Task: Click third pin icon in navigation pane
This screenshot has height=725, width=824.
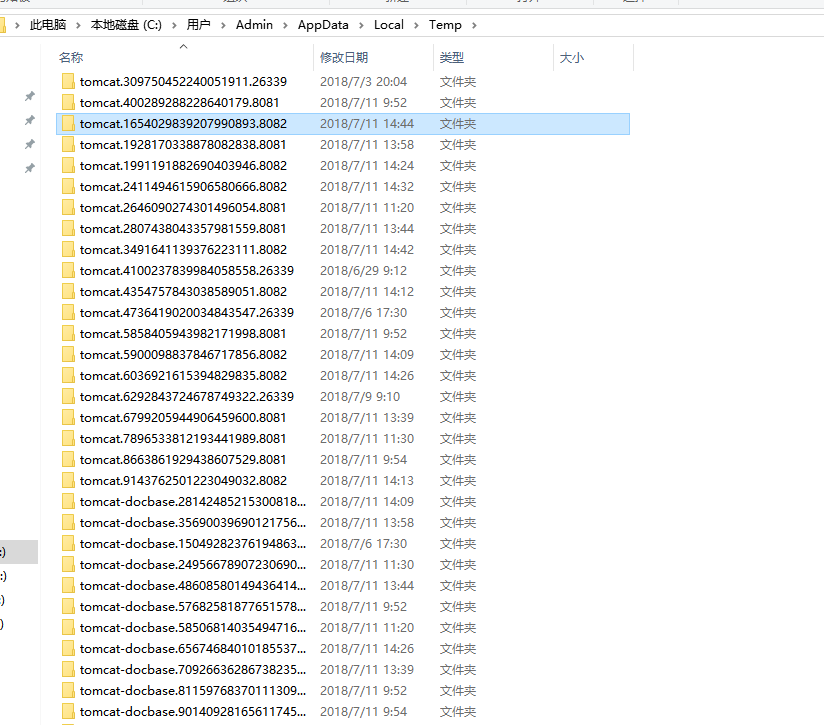Action: [30, 144]
